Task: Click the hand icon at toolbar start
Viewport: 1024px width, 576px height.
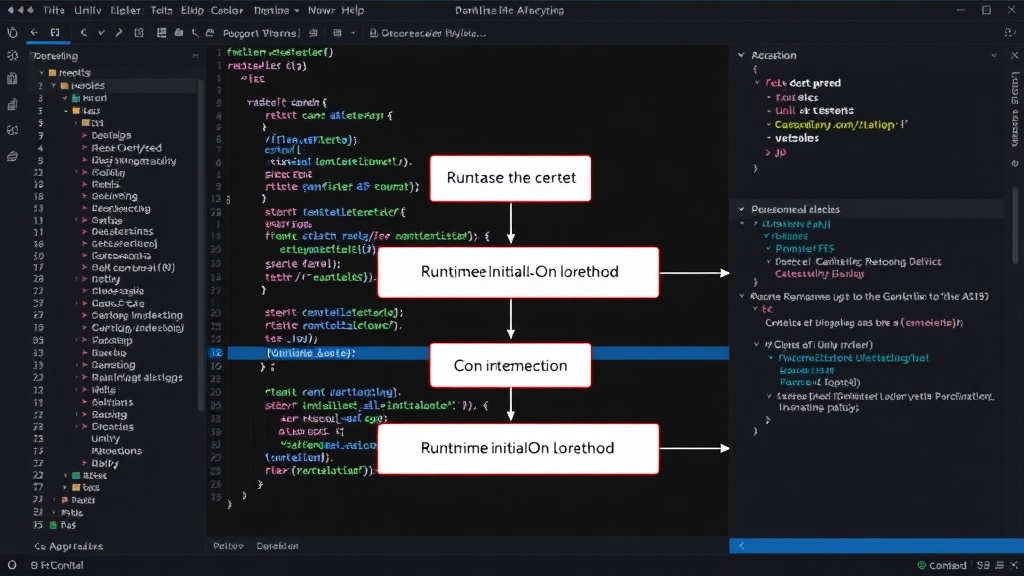Action: pos(12,33)
